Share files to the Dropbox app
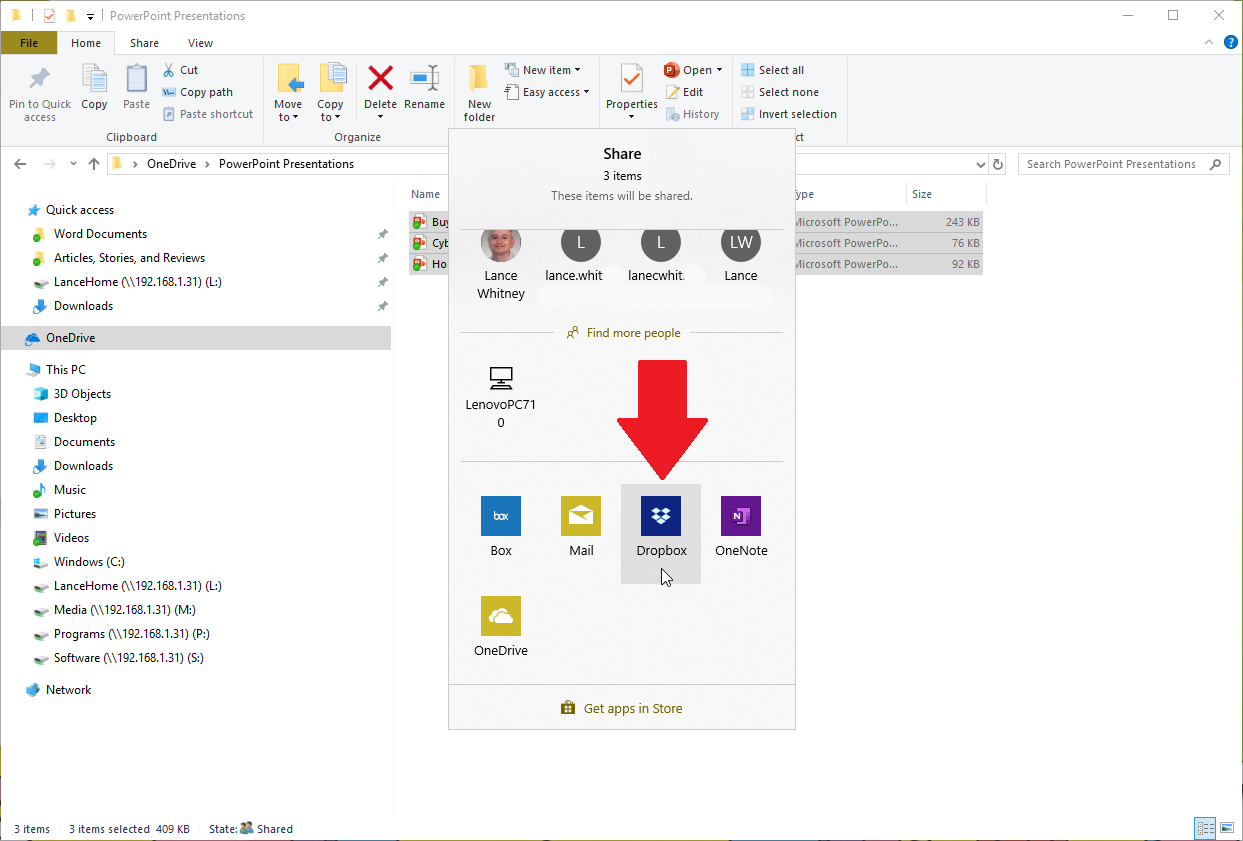This screenshot has width=1243, height=841. 661,533
